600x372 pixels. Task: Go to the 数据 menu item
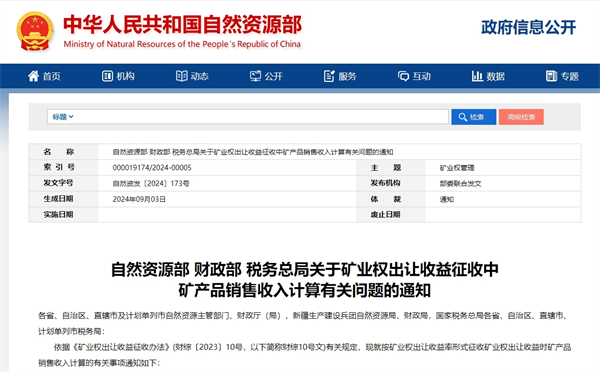[x=496, y=77]
